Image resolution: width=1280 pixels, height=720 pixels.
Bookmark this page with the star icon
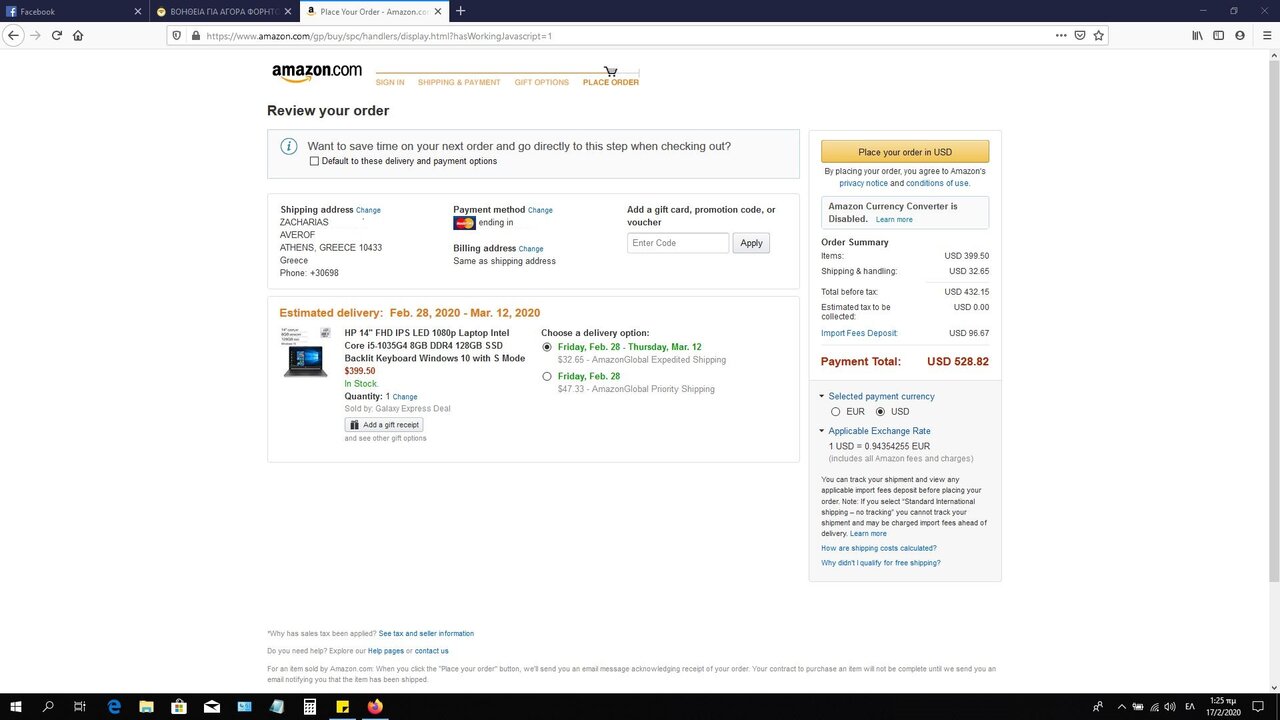click(x=1098, y=35)
